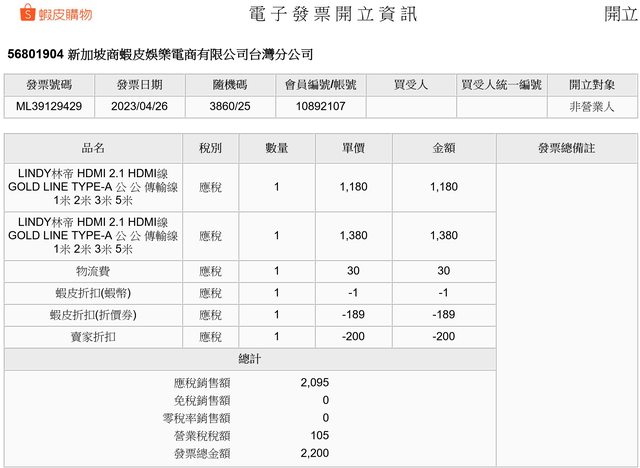Click the 蝦皮購物 brand name text

[66, 15]
